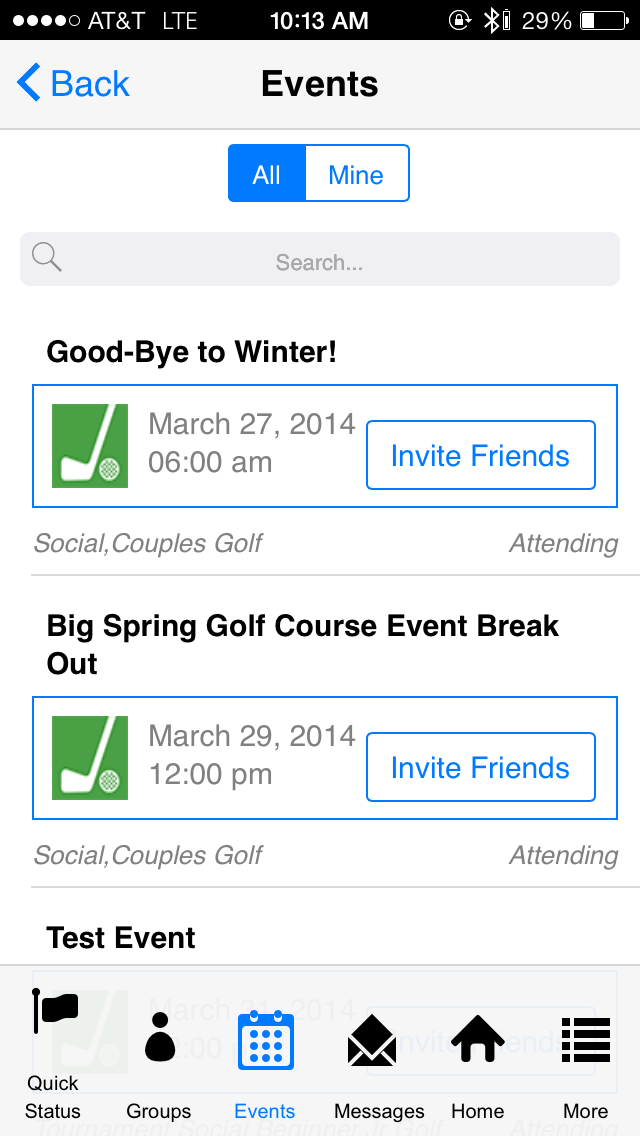Tap golf icon for Big Spring event
Screen dimensions: 640x1136
point(90,758)
